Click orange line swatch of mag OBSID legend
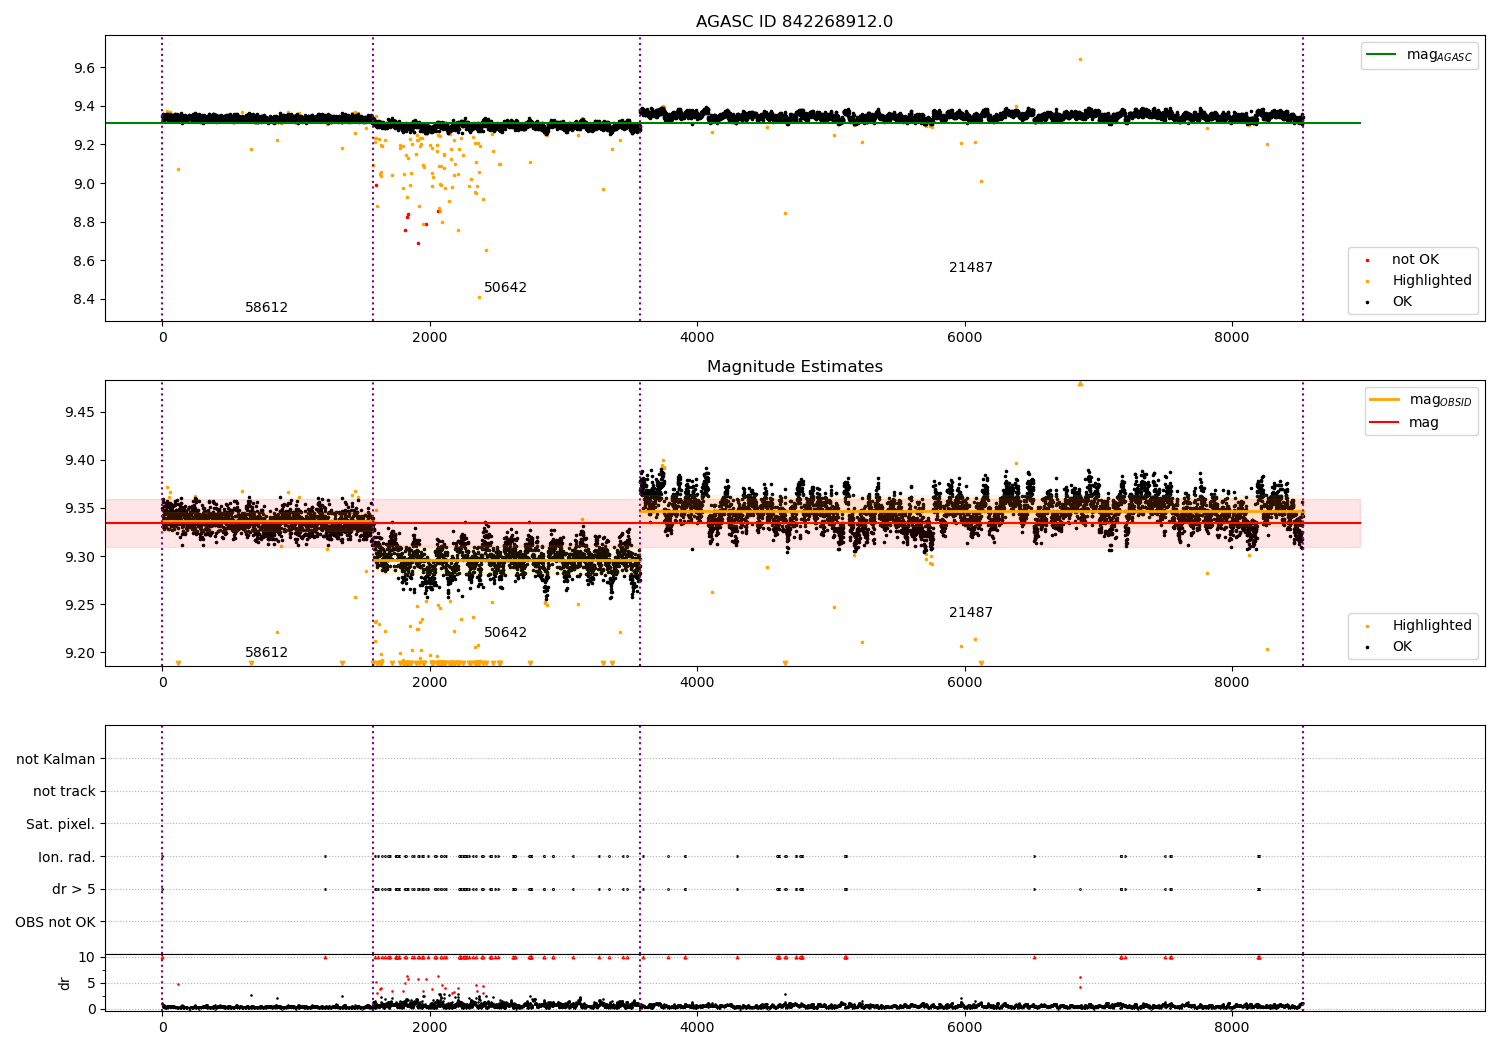1500x1050 pixels. 1385,399
